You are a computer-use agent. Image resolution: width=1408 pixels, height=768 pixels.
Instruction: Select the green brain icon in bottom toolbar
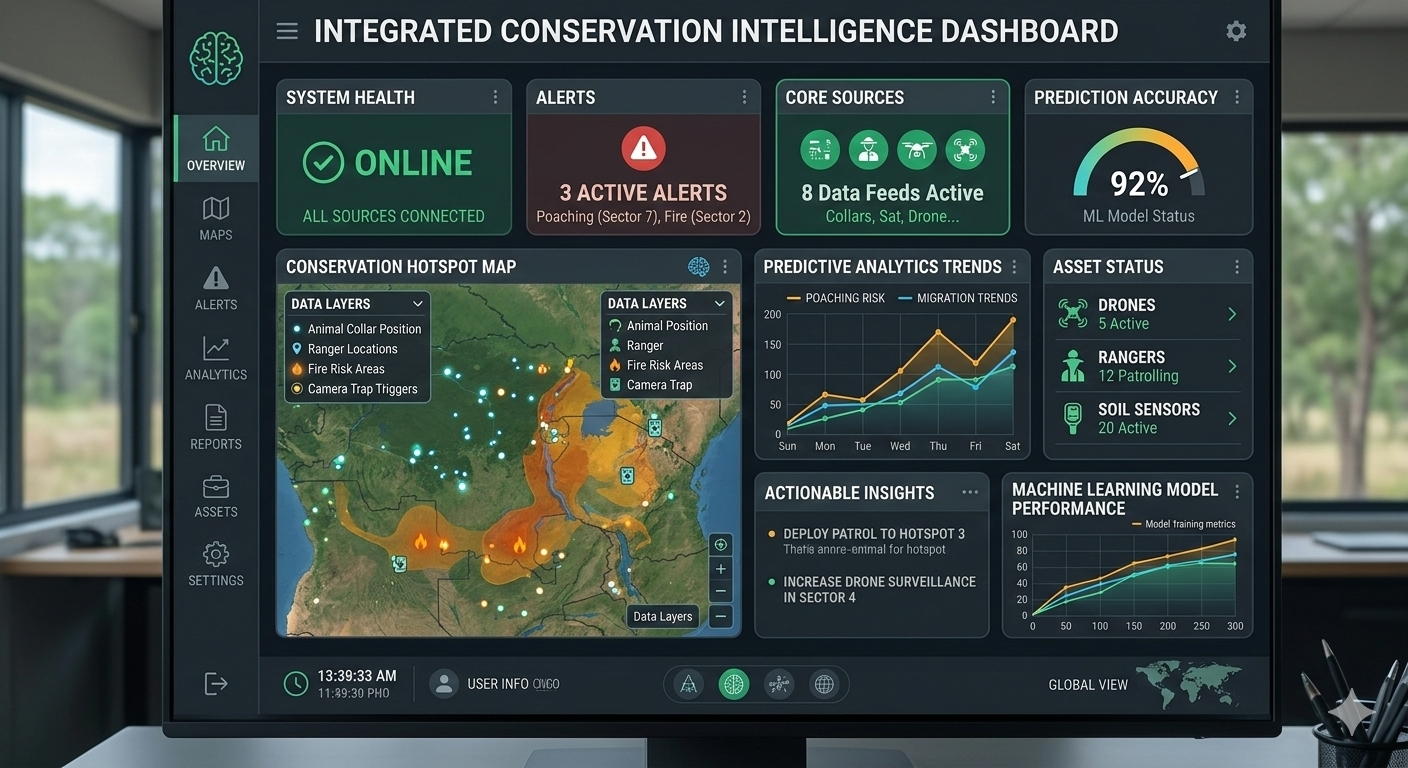click(734, 684)
